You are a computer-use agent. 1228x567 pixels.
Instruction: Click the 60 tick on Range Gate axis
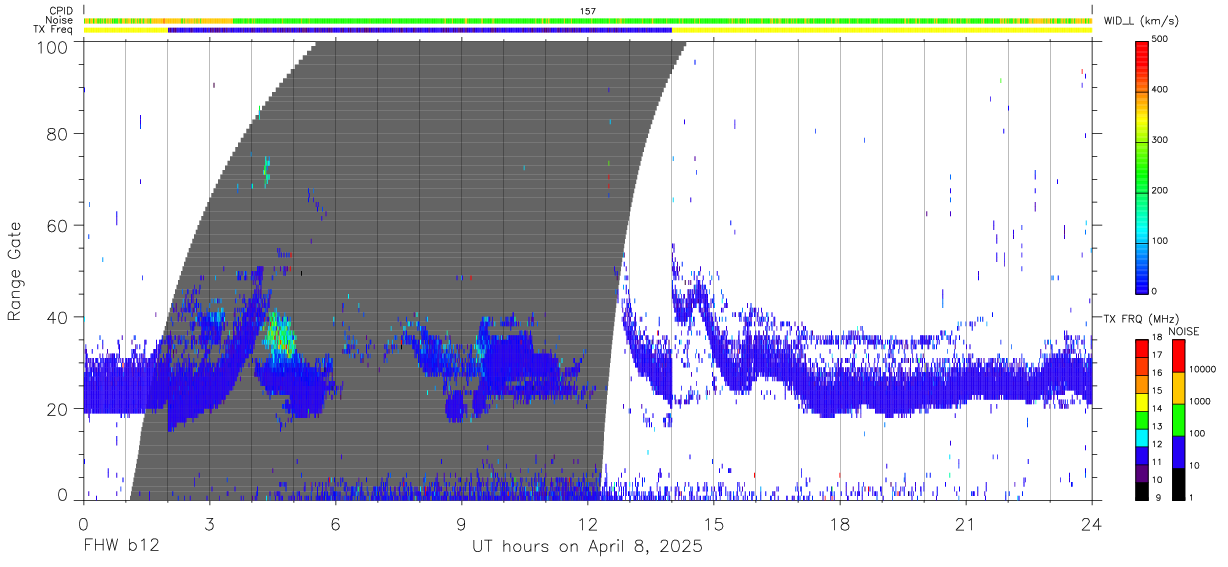[x=59, y=225]
